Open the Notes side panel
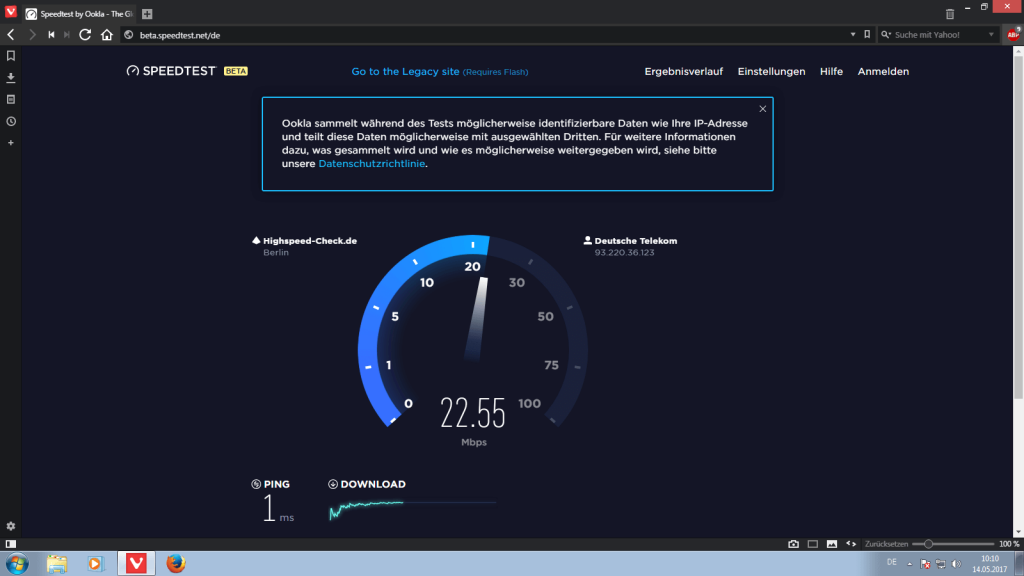The image size is (1024, 576). pyautogui.click(x=10, y=99)
